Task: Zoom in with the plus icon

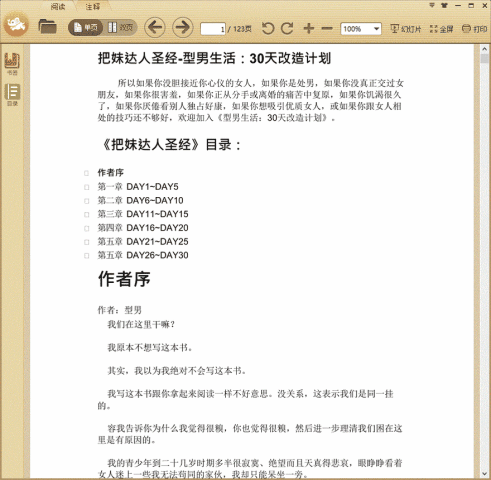Action: click(309, 29)
